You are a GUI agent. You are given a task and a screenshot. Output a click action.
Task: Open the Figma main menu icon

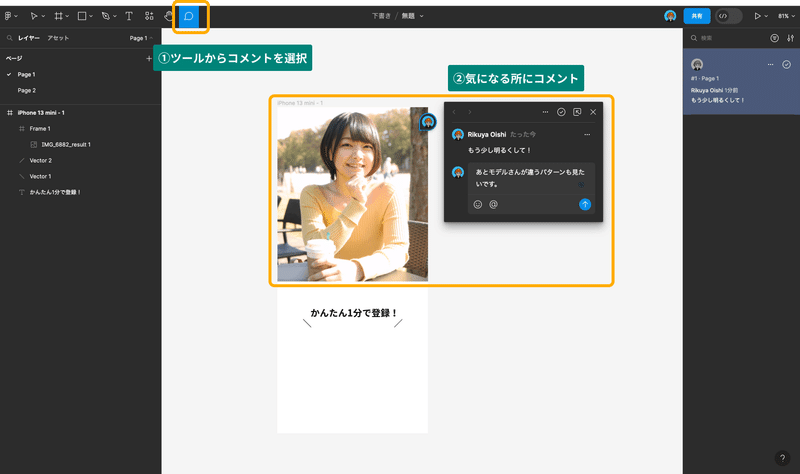pos(8,16)
